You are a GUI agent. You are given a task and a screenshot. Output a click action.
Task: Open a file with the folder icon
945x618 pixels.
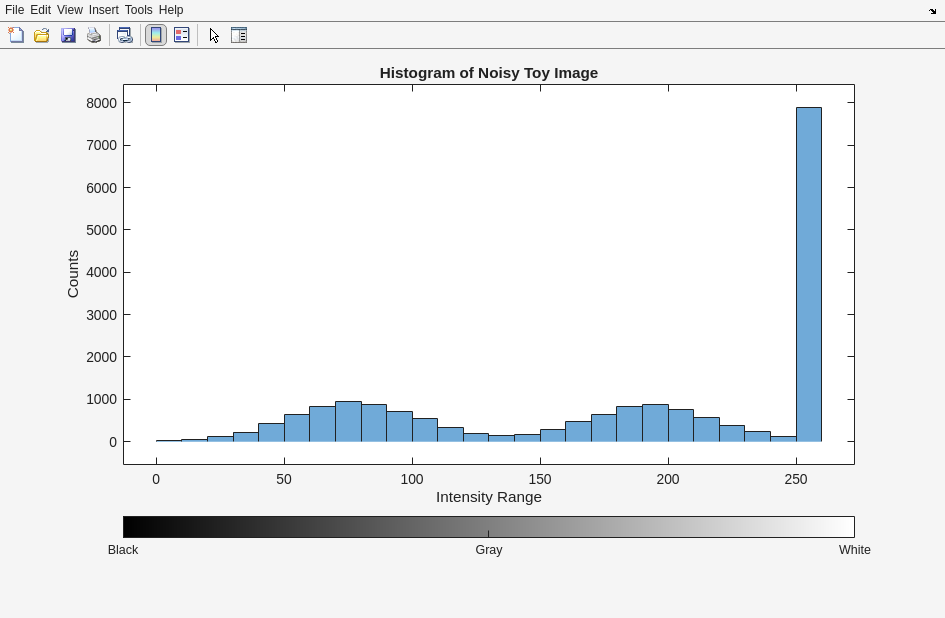tap(42, 35)
